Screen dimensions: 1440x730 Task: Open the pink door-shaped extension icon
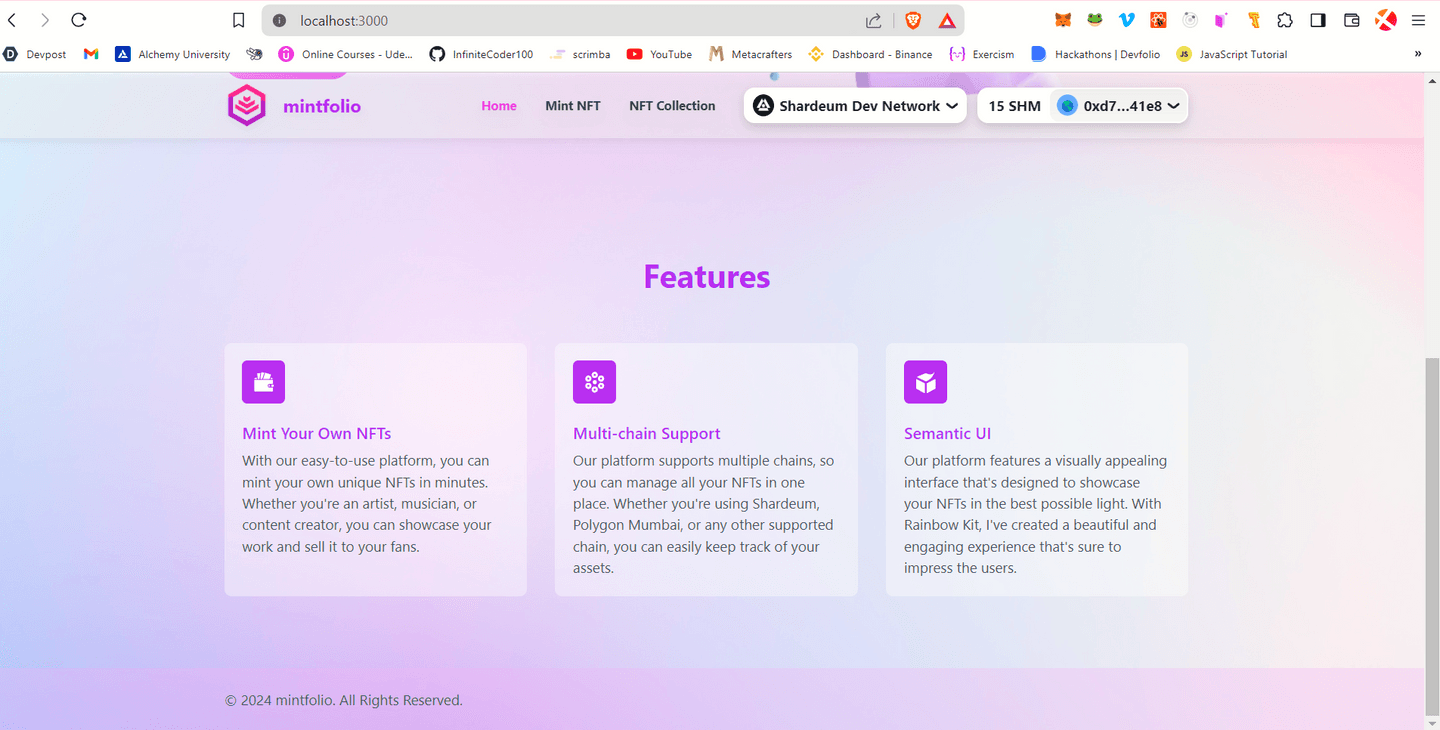pos(1221,20)
